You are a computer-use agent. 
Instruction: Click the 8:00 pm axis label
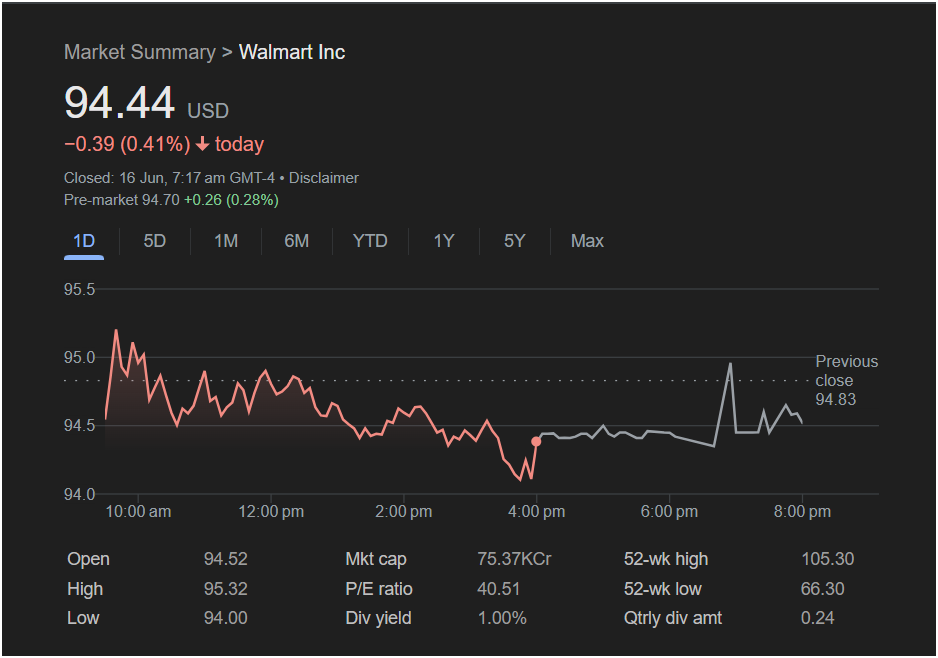pyautogui.click(x=802, y=511)
